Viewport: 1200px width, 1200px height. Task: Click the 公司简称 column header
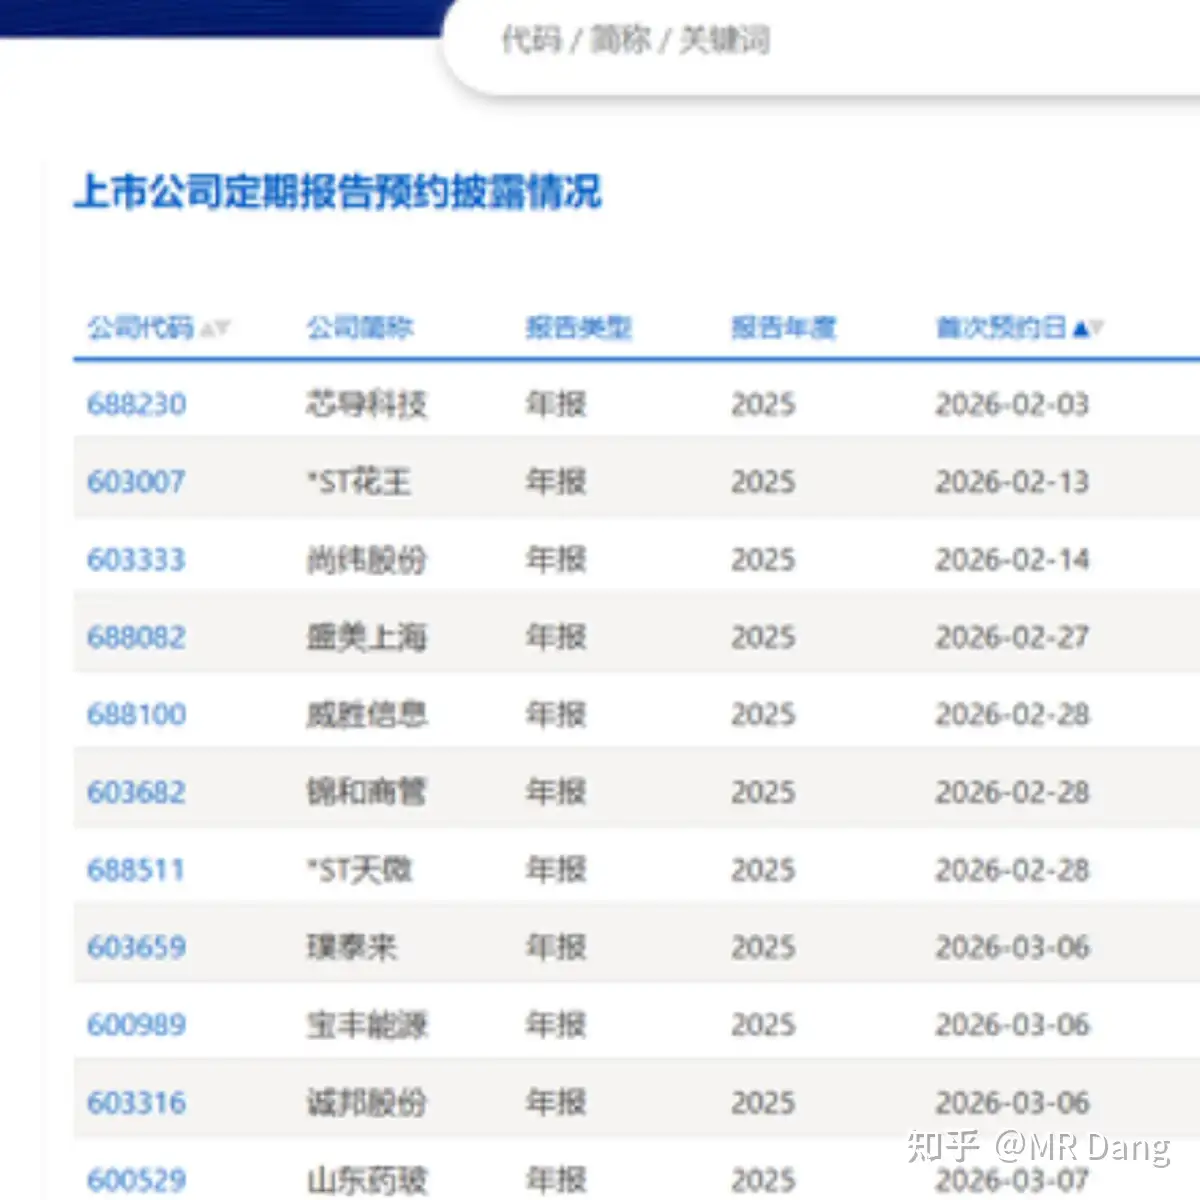coord(360,327)
